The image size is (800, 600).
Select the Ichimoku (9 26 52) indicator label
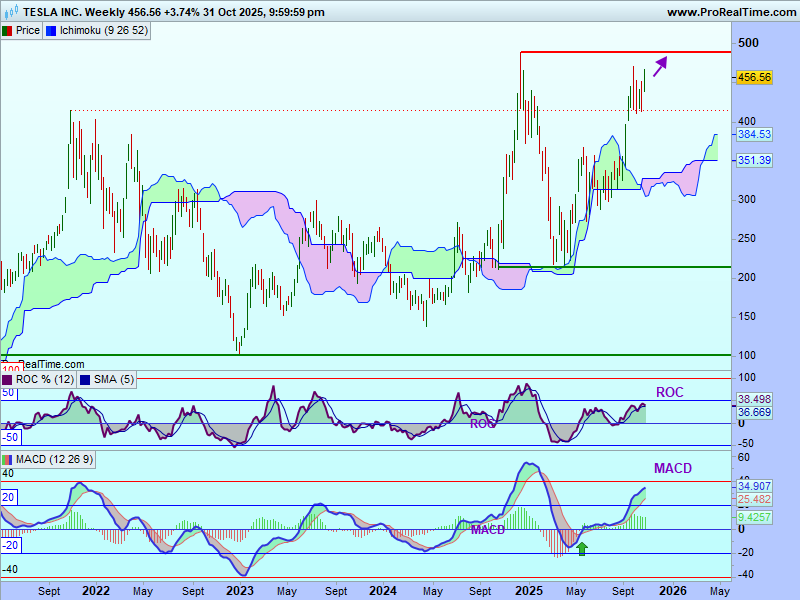tap(104, 30)
